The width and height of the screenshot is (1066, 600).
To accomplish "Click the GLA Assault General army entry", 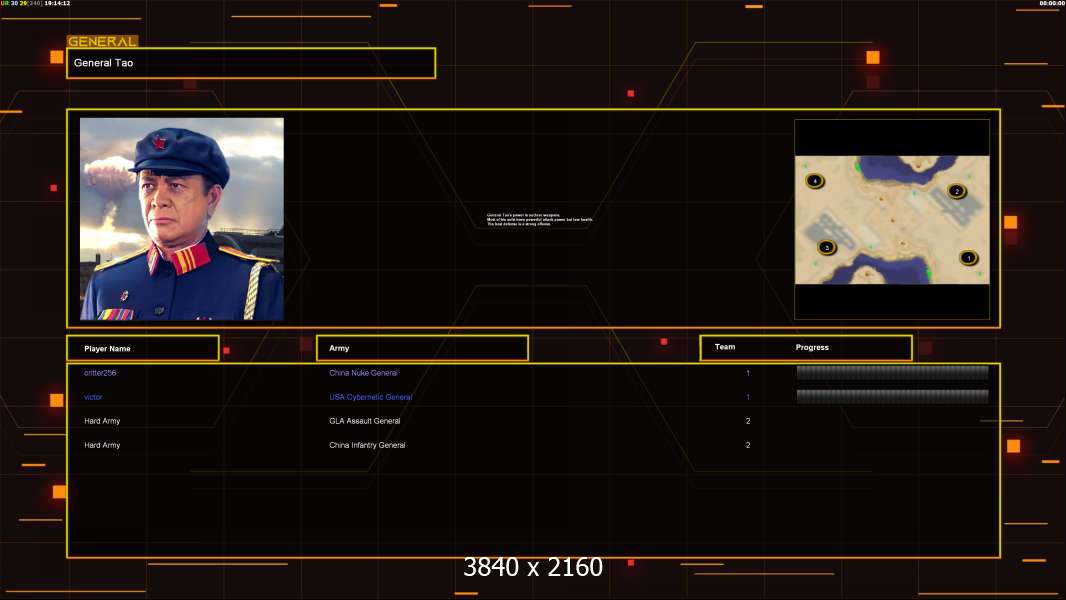I will point(365,421).
